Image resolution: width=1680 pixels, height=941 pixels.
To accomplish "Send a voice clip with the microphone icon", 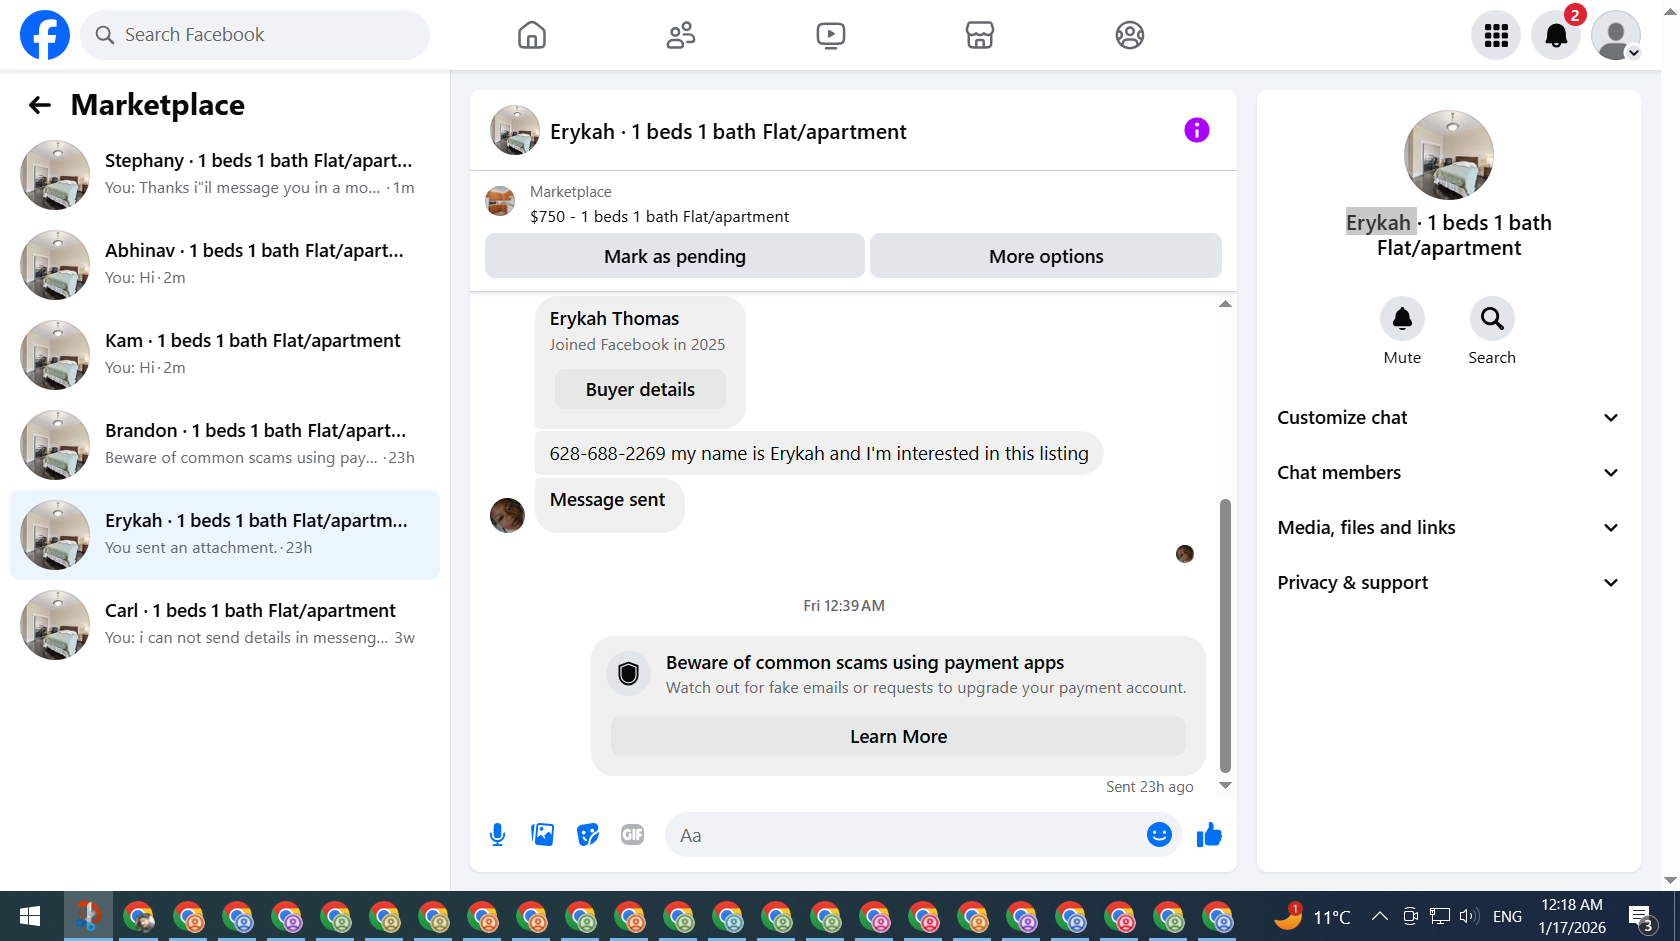I will point(497,835).
